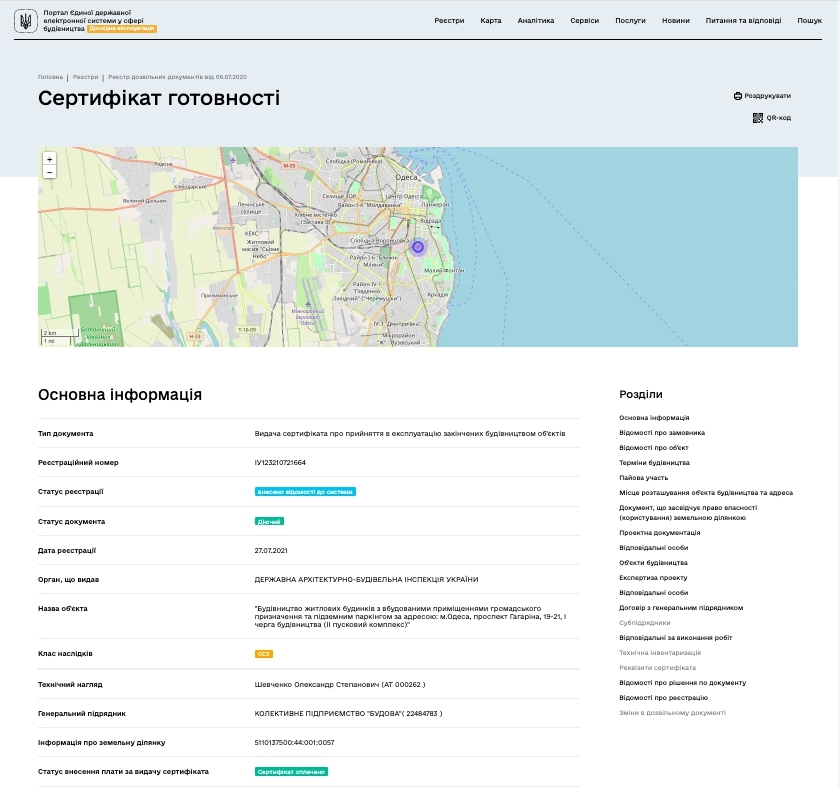Jump to section Проектна документація
Viewport: 840px width, 788px height.
pyautogui.click(x=659, y=533)
